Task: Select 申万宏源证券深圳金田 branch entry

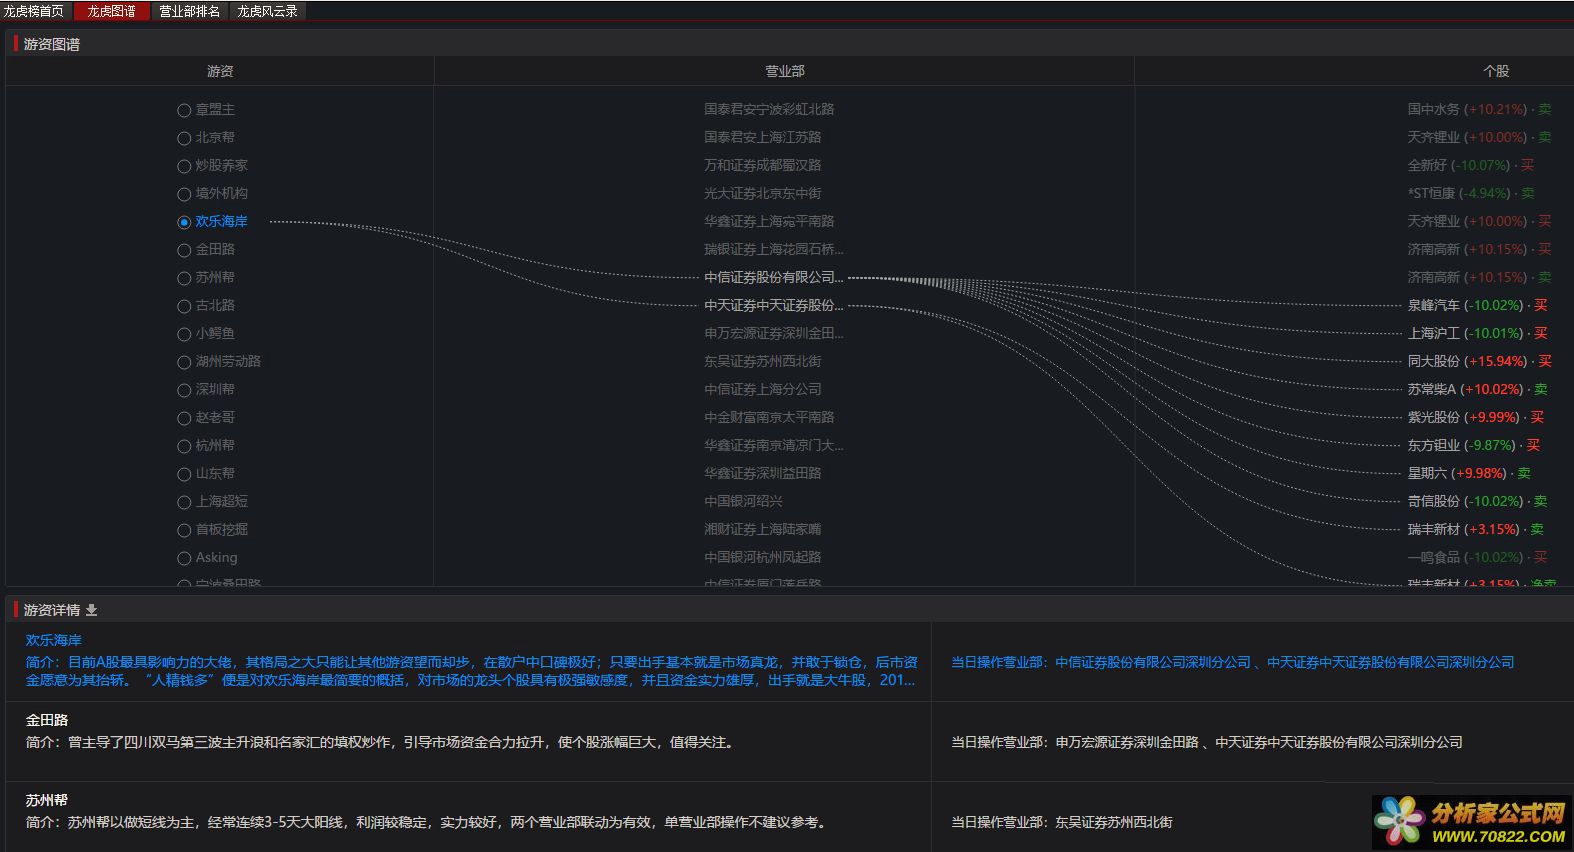Action: [774, 333]
